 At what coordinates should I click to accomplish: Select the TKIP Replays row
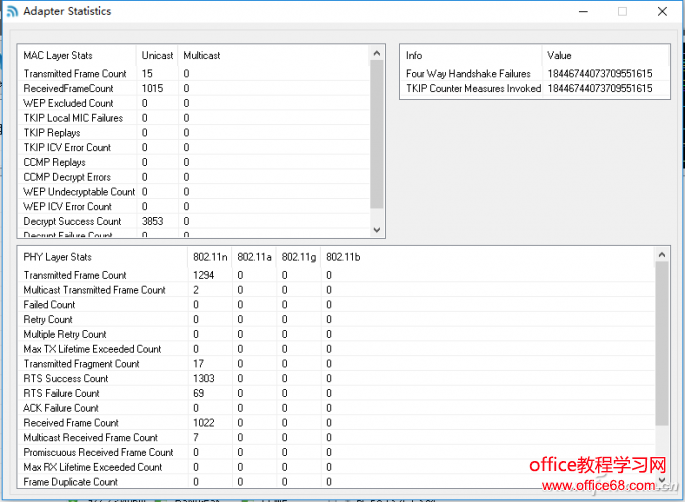pos(194,133)
